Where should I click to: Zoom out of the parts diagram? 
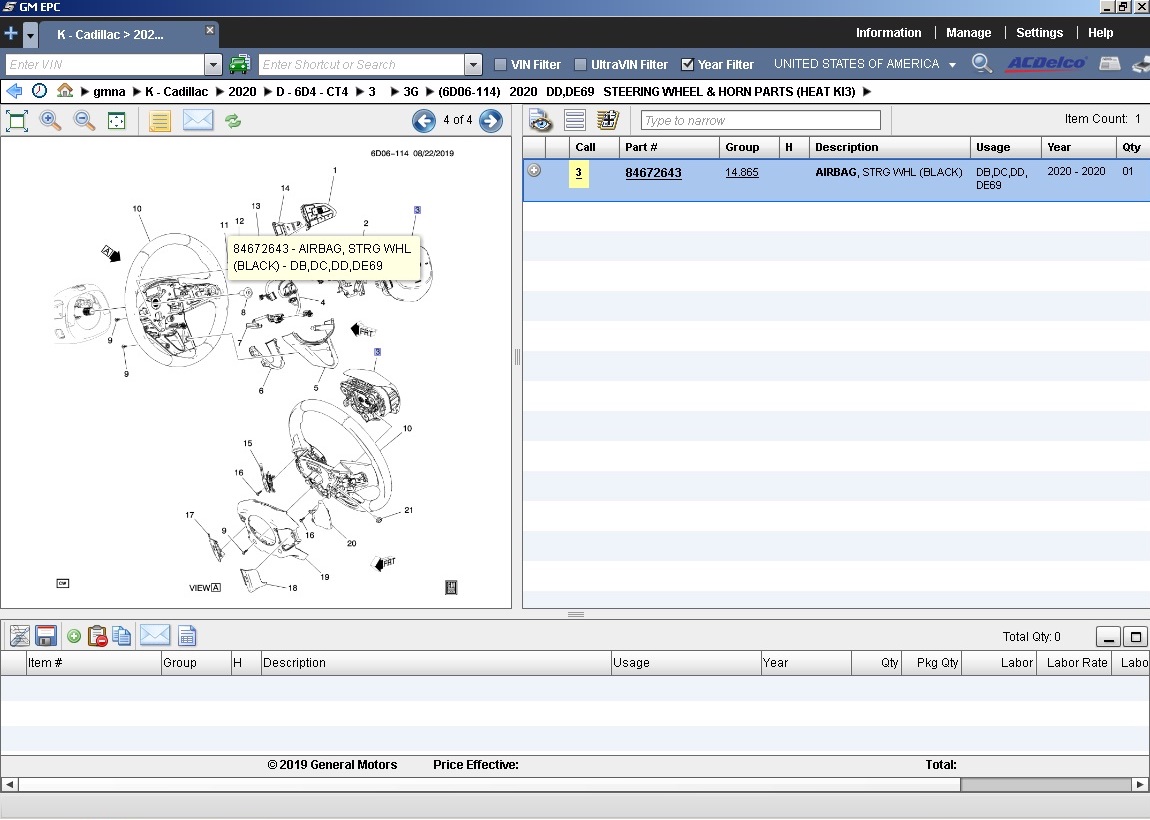click(85, 121)
